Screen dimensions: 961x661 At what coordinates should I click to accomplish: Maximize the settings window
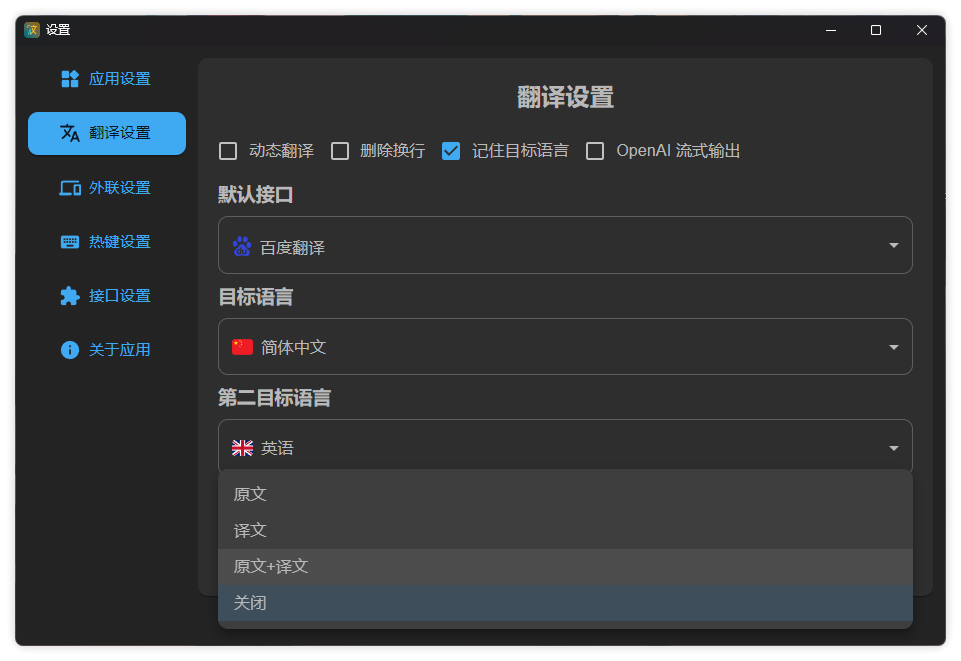876,30
